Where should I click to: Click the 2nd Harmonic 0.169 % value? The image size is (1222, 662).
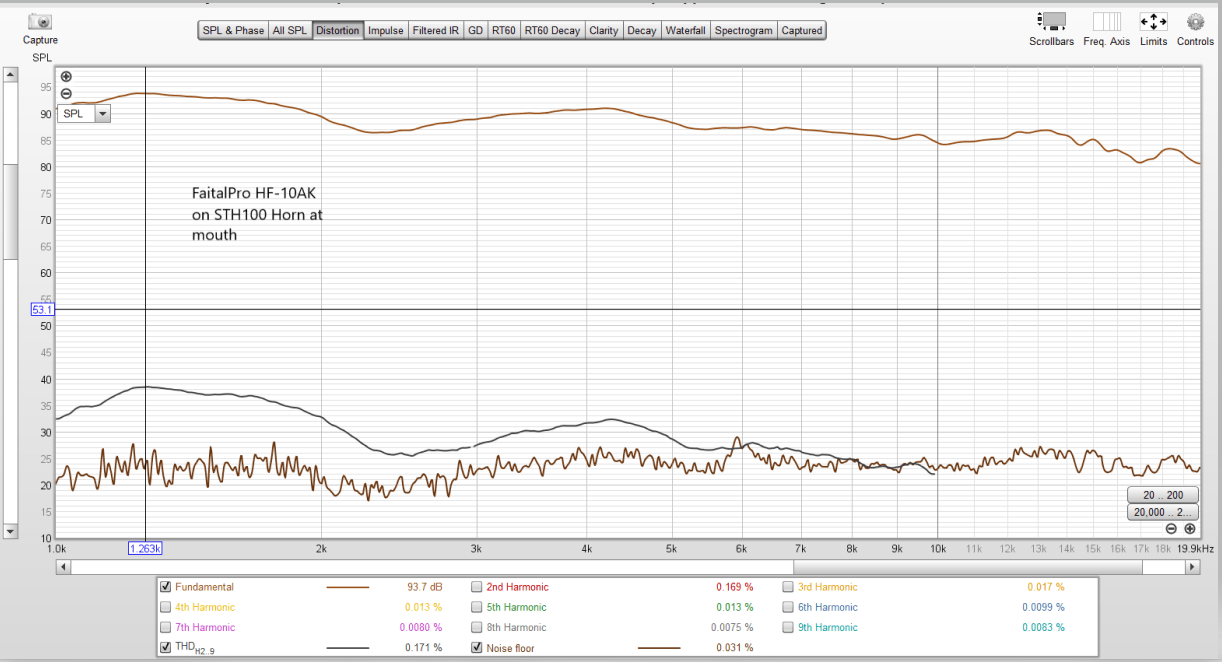point(735,587)
